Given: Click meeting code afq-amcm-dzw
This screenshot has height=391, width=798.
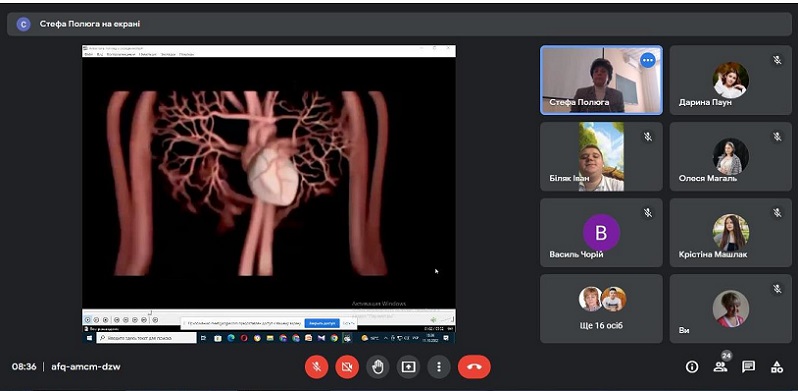Looking at the screenshot, I should (x=86, y=367).
